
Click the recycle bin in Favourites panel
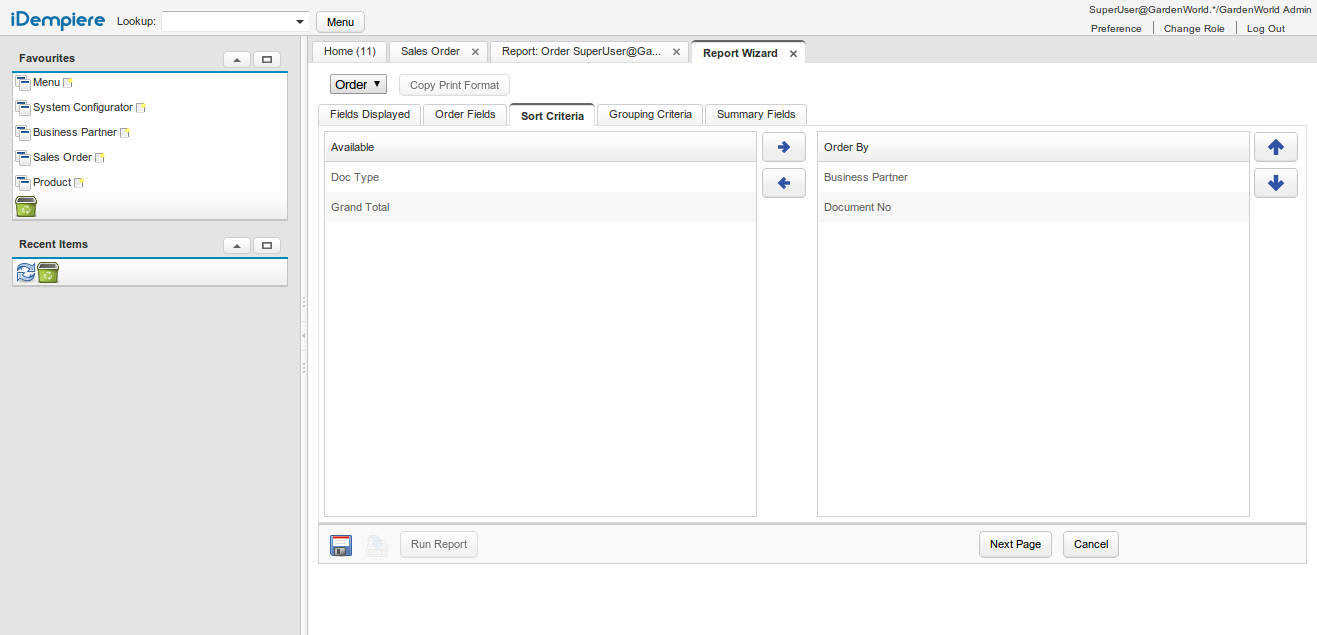[x=26, y=207]
